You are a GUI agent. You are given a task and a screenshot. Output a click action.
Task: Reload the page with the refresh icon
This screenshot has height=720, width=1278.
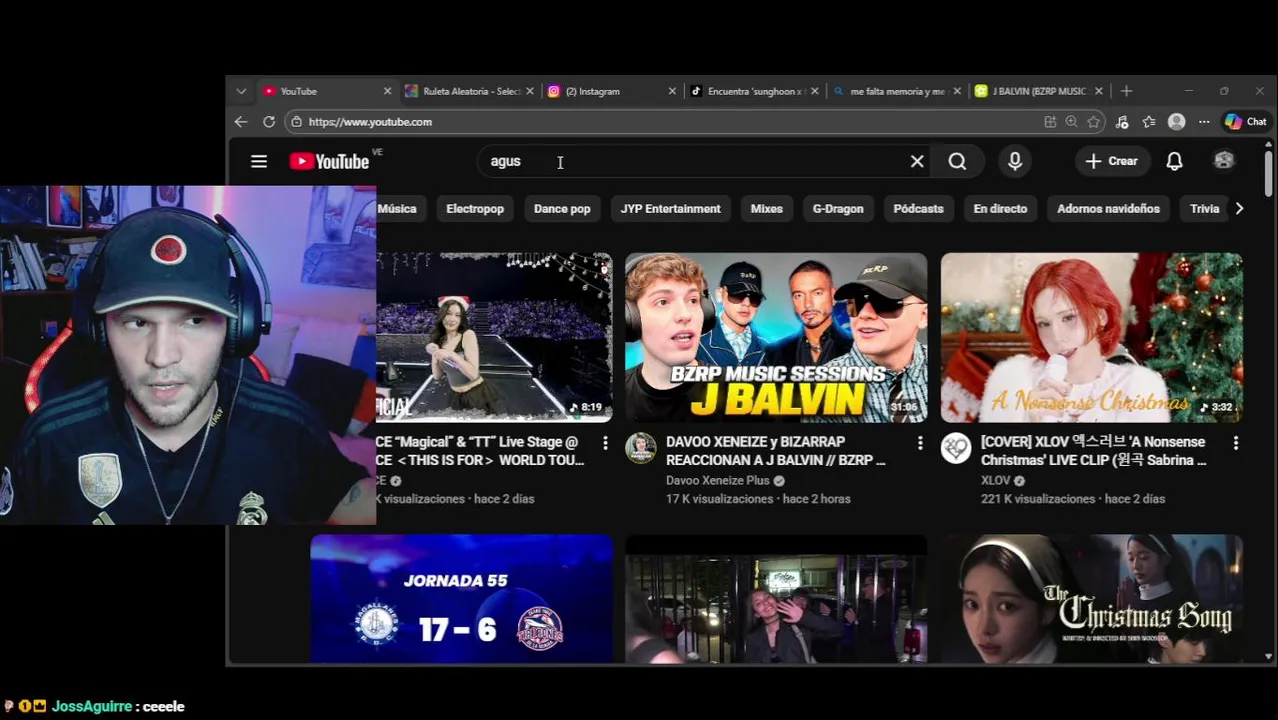pos(269,122)
